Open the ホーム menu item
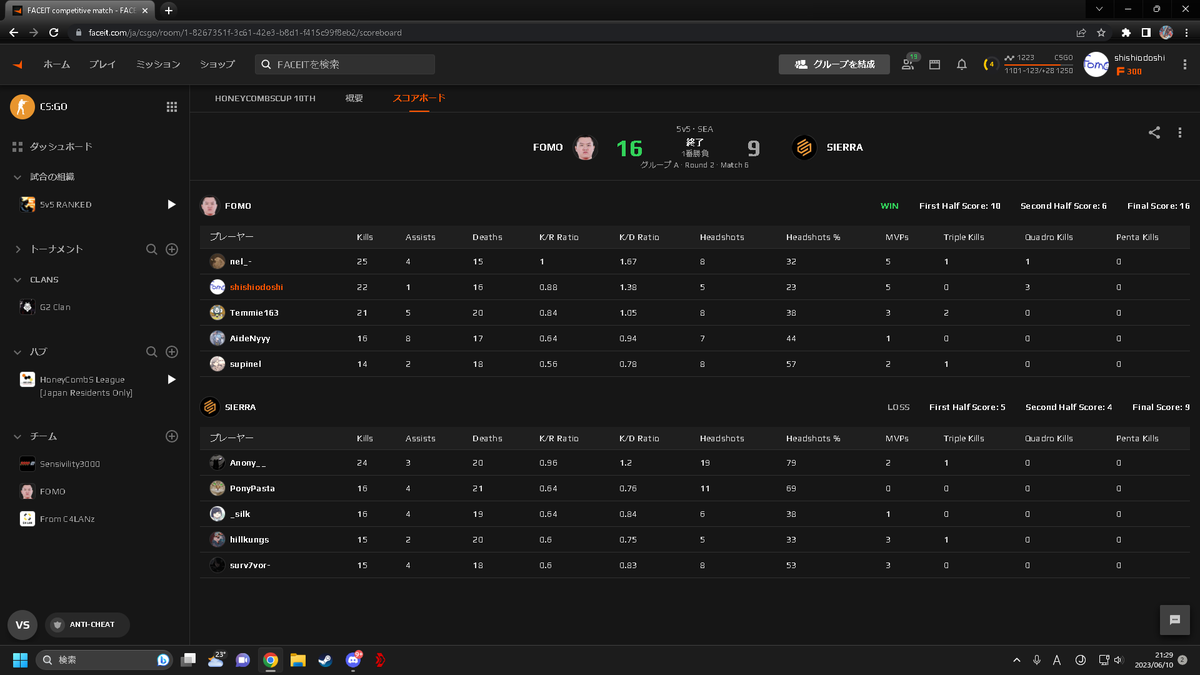1200x675 pixels. 56,64
